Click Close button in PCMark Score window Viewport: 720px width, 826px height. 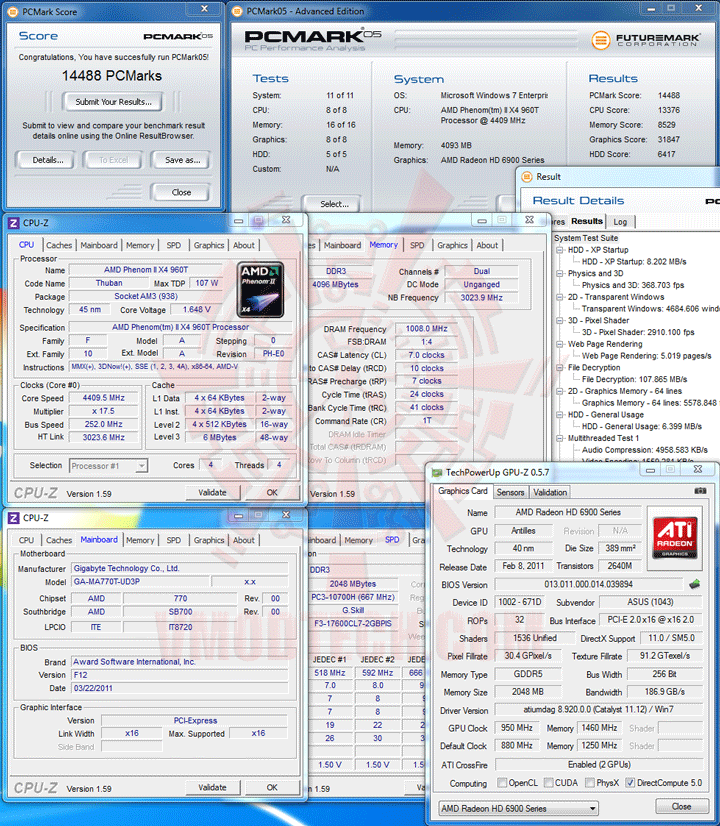tap(181, 192)
